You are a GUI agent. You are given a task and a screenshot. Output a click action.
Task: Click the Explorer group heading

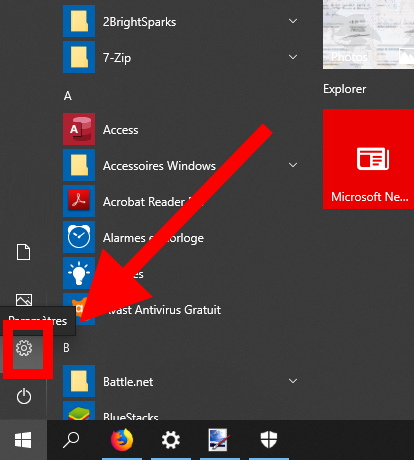click(345, 89)
